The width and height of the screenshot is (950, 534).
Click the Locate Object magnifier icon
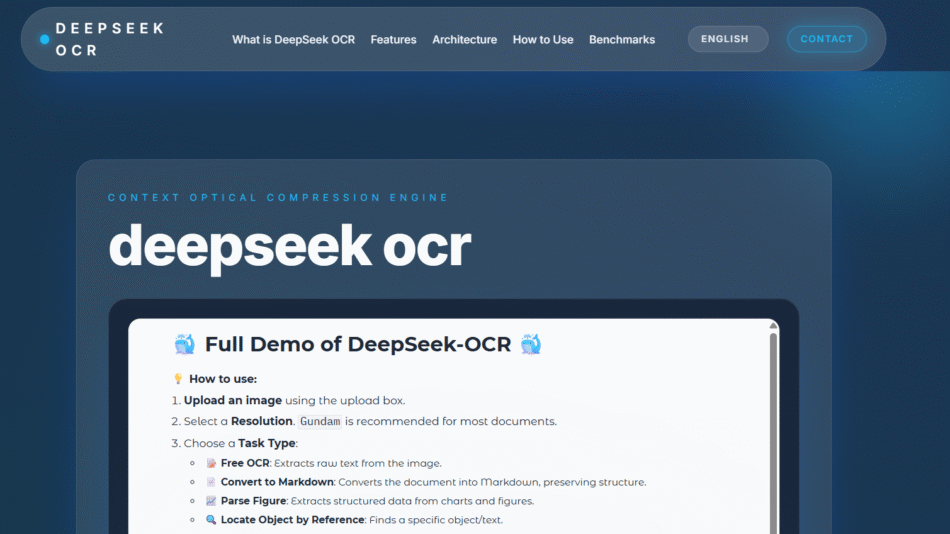coord(211,520)
